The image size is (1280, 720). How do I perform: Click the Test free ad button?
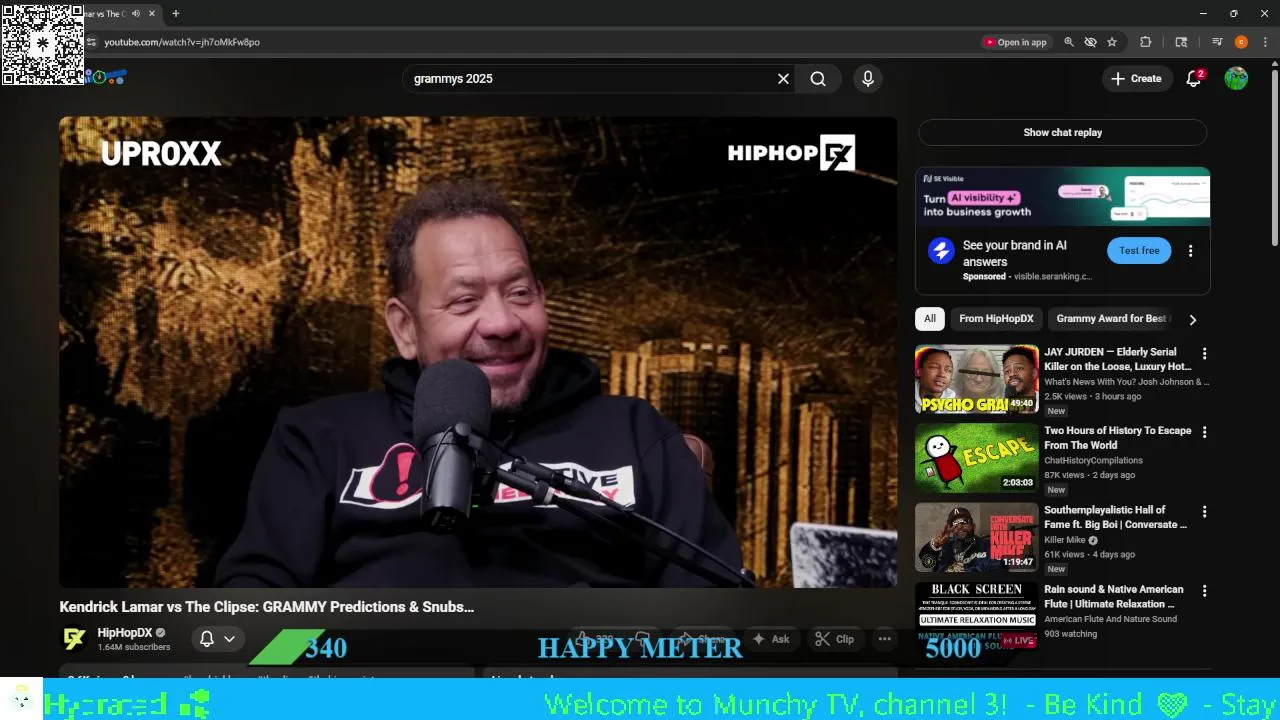coord(1139,251)
